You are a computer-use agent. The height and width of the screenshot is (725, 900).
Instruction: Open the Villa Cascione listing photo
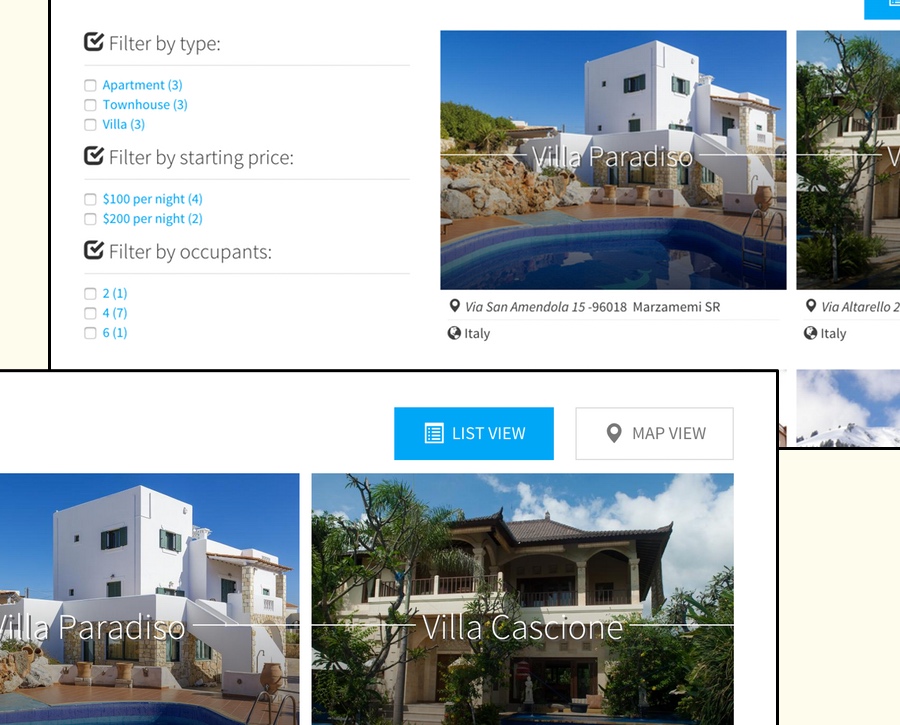click(x=522, y=599)
